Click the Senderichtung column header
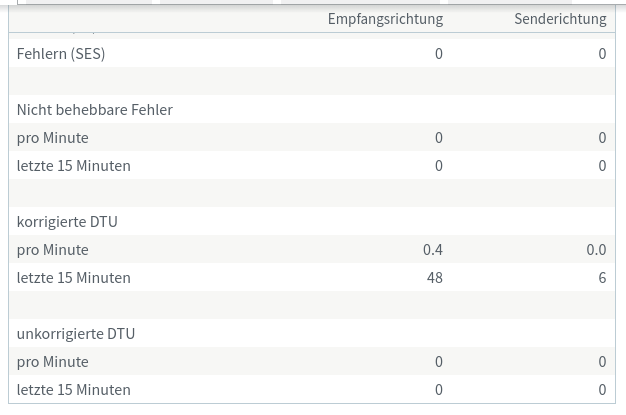The height and width of the screenshot is (415, 626). [559, 19]
